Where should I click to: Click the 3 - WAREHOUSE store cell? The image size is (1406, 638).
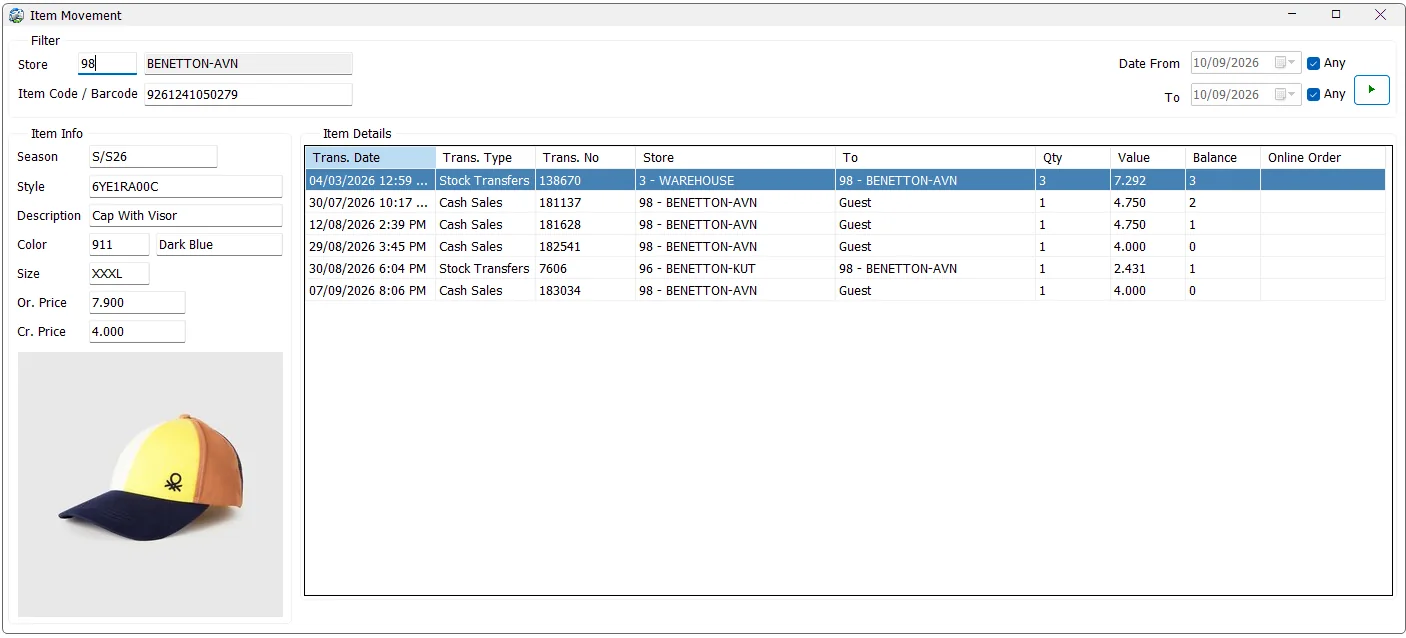coord(735,181)
